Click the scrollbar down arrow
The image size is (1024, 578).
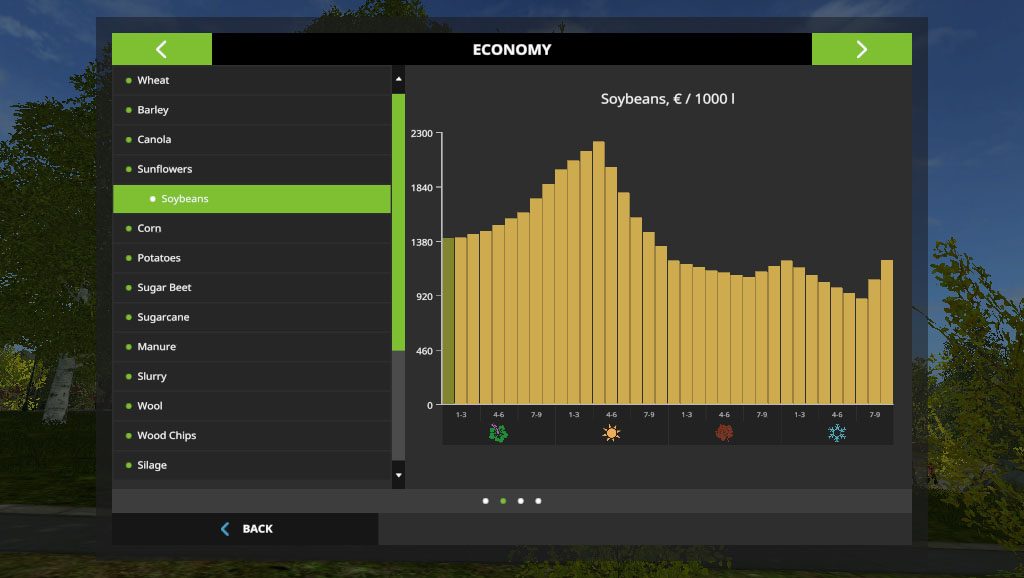398,474
